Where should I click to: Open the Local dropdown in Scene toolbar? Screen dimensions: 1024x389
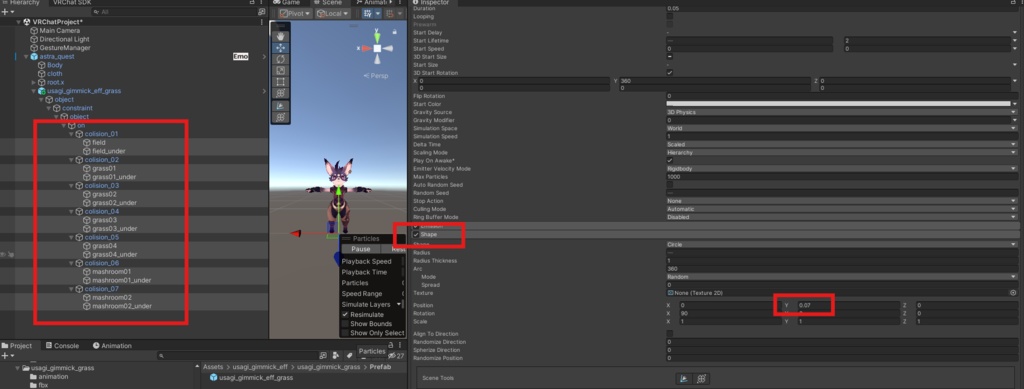click(x=332, y=13)
